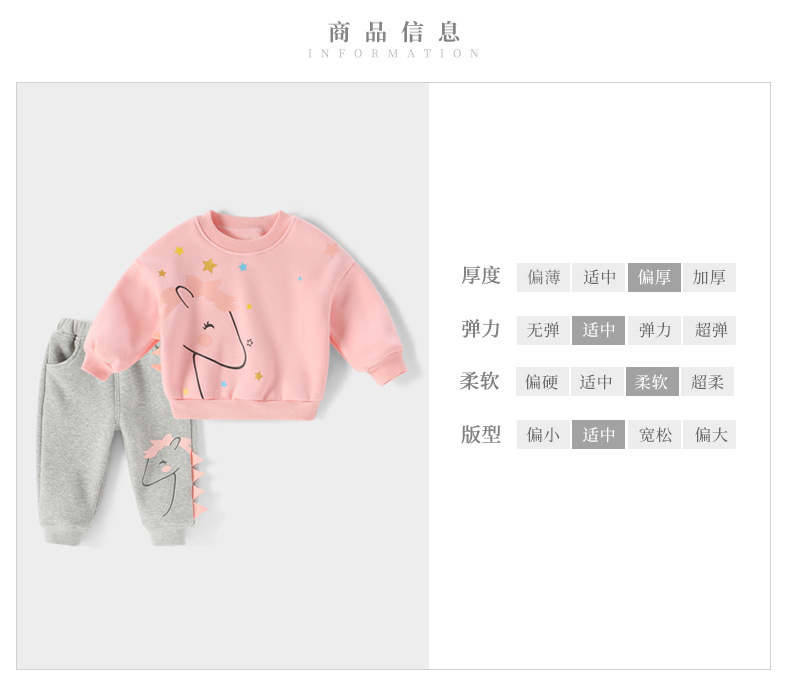Choose the 宽松 fit option
The width and height of the screenshot is (790, 680).
click(654, 434)
